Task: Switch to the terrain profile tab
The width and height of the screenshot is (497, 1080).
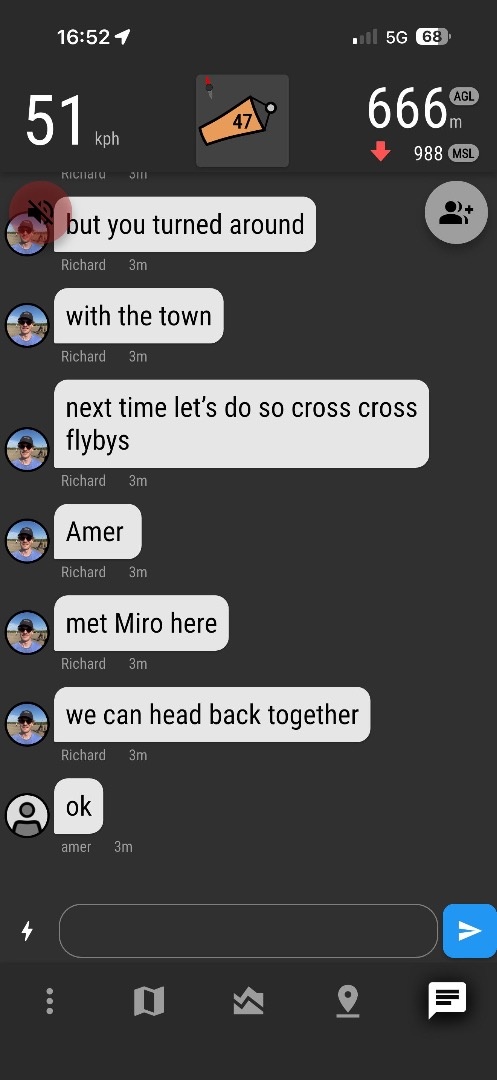Action: 248,1001
